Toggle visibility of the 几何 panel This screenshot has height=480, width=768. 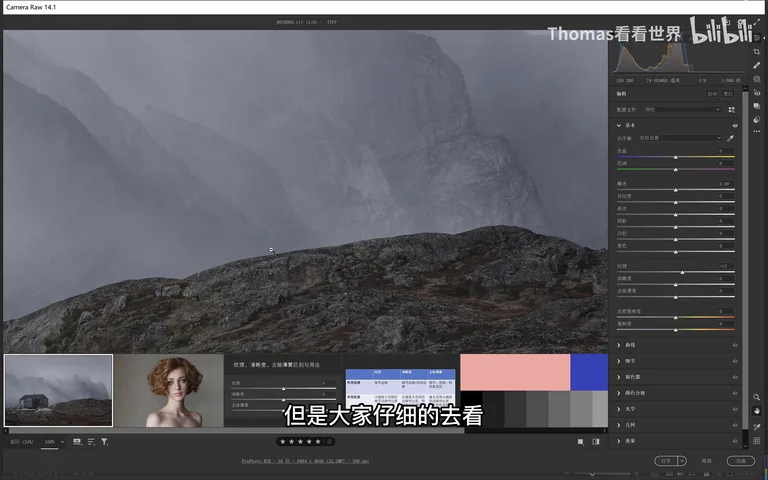(x=735, y=425)
